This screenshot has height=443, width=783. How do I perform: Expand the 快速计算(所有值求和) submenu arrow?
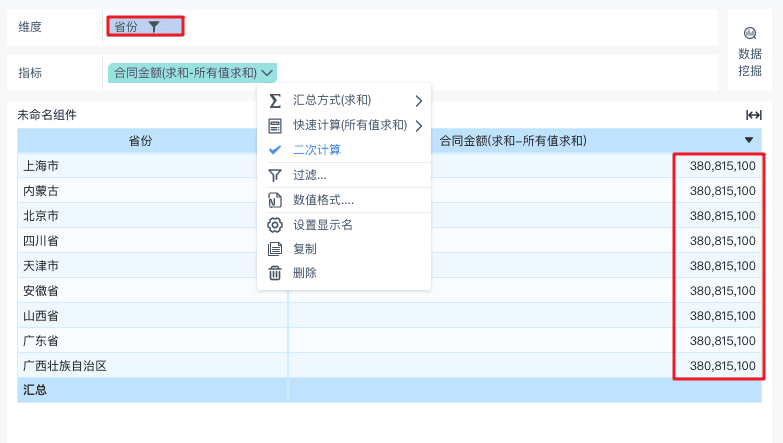[419, 125]
